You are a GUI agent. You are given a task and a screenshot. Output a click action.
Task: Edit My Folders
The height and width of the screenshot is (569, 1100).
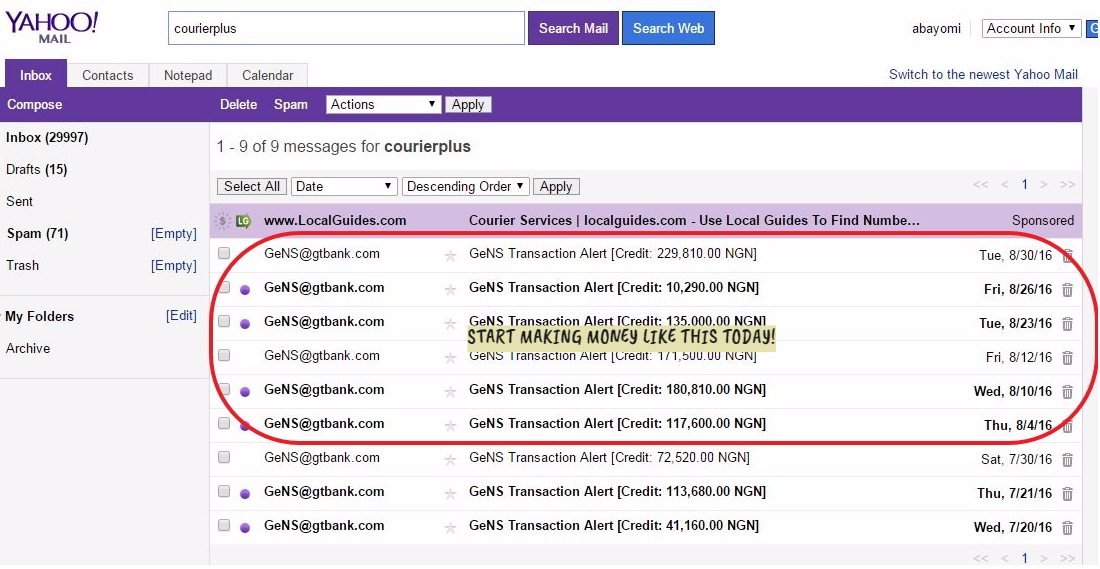click(x=181, y=316)
